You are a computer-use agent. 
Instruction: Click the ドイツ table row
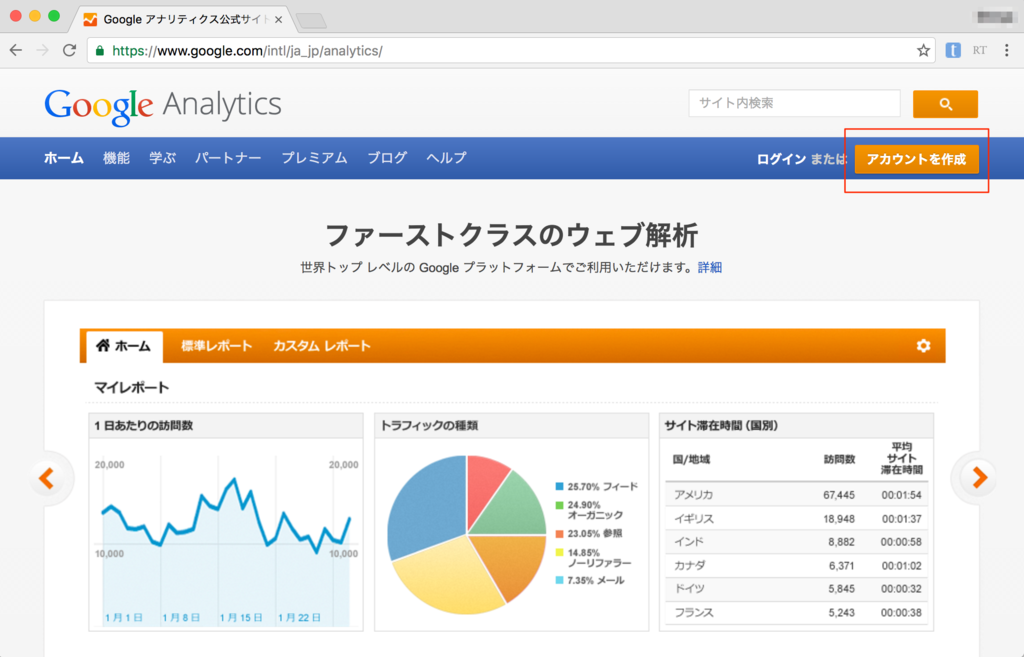pyautogui.click(x=797, y=589)
